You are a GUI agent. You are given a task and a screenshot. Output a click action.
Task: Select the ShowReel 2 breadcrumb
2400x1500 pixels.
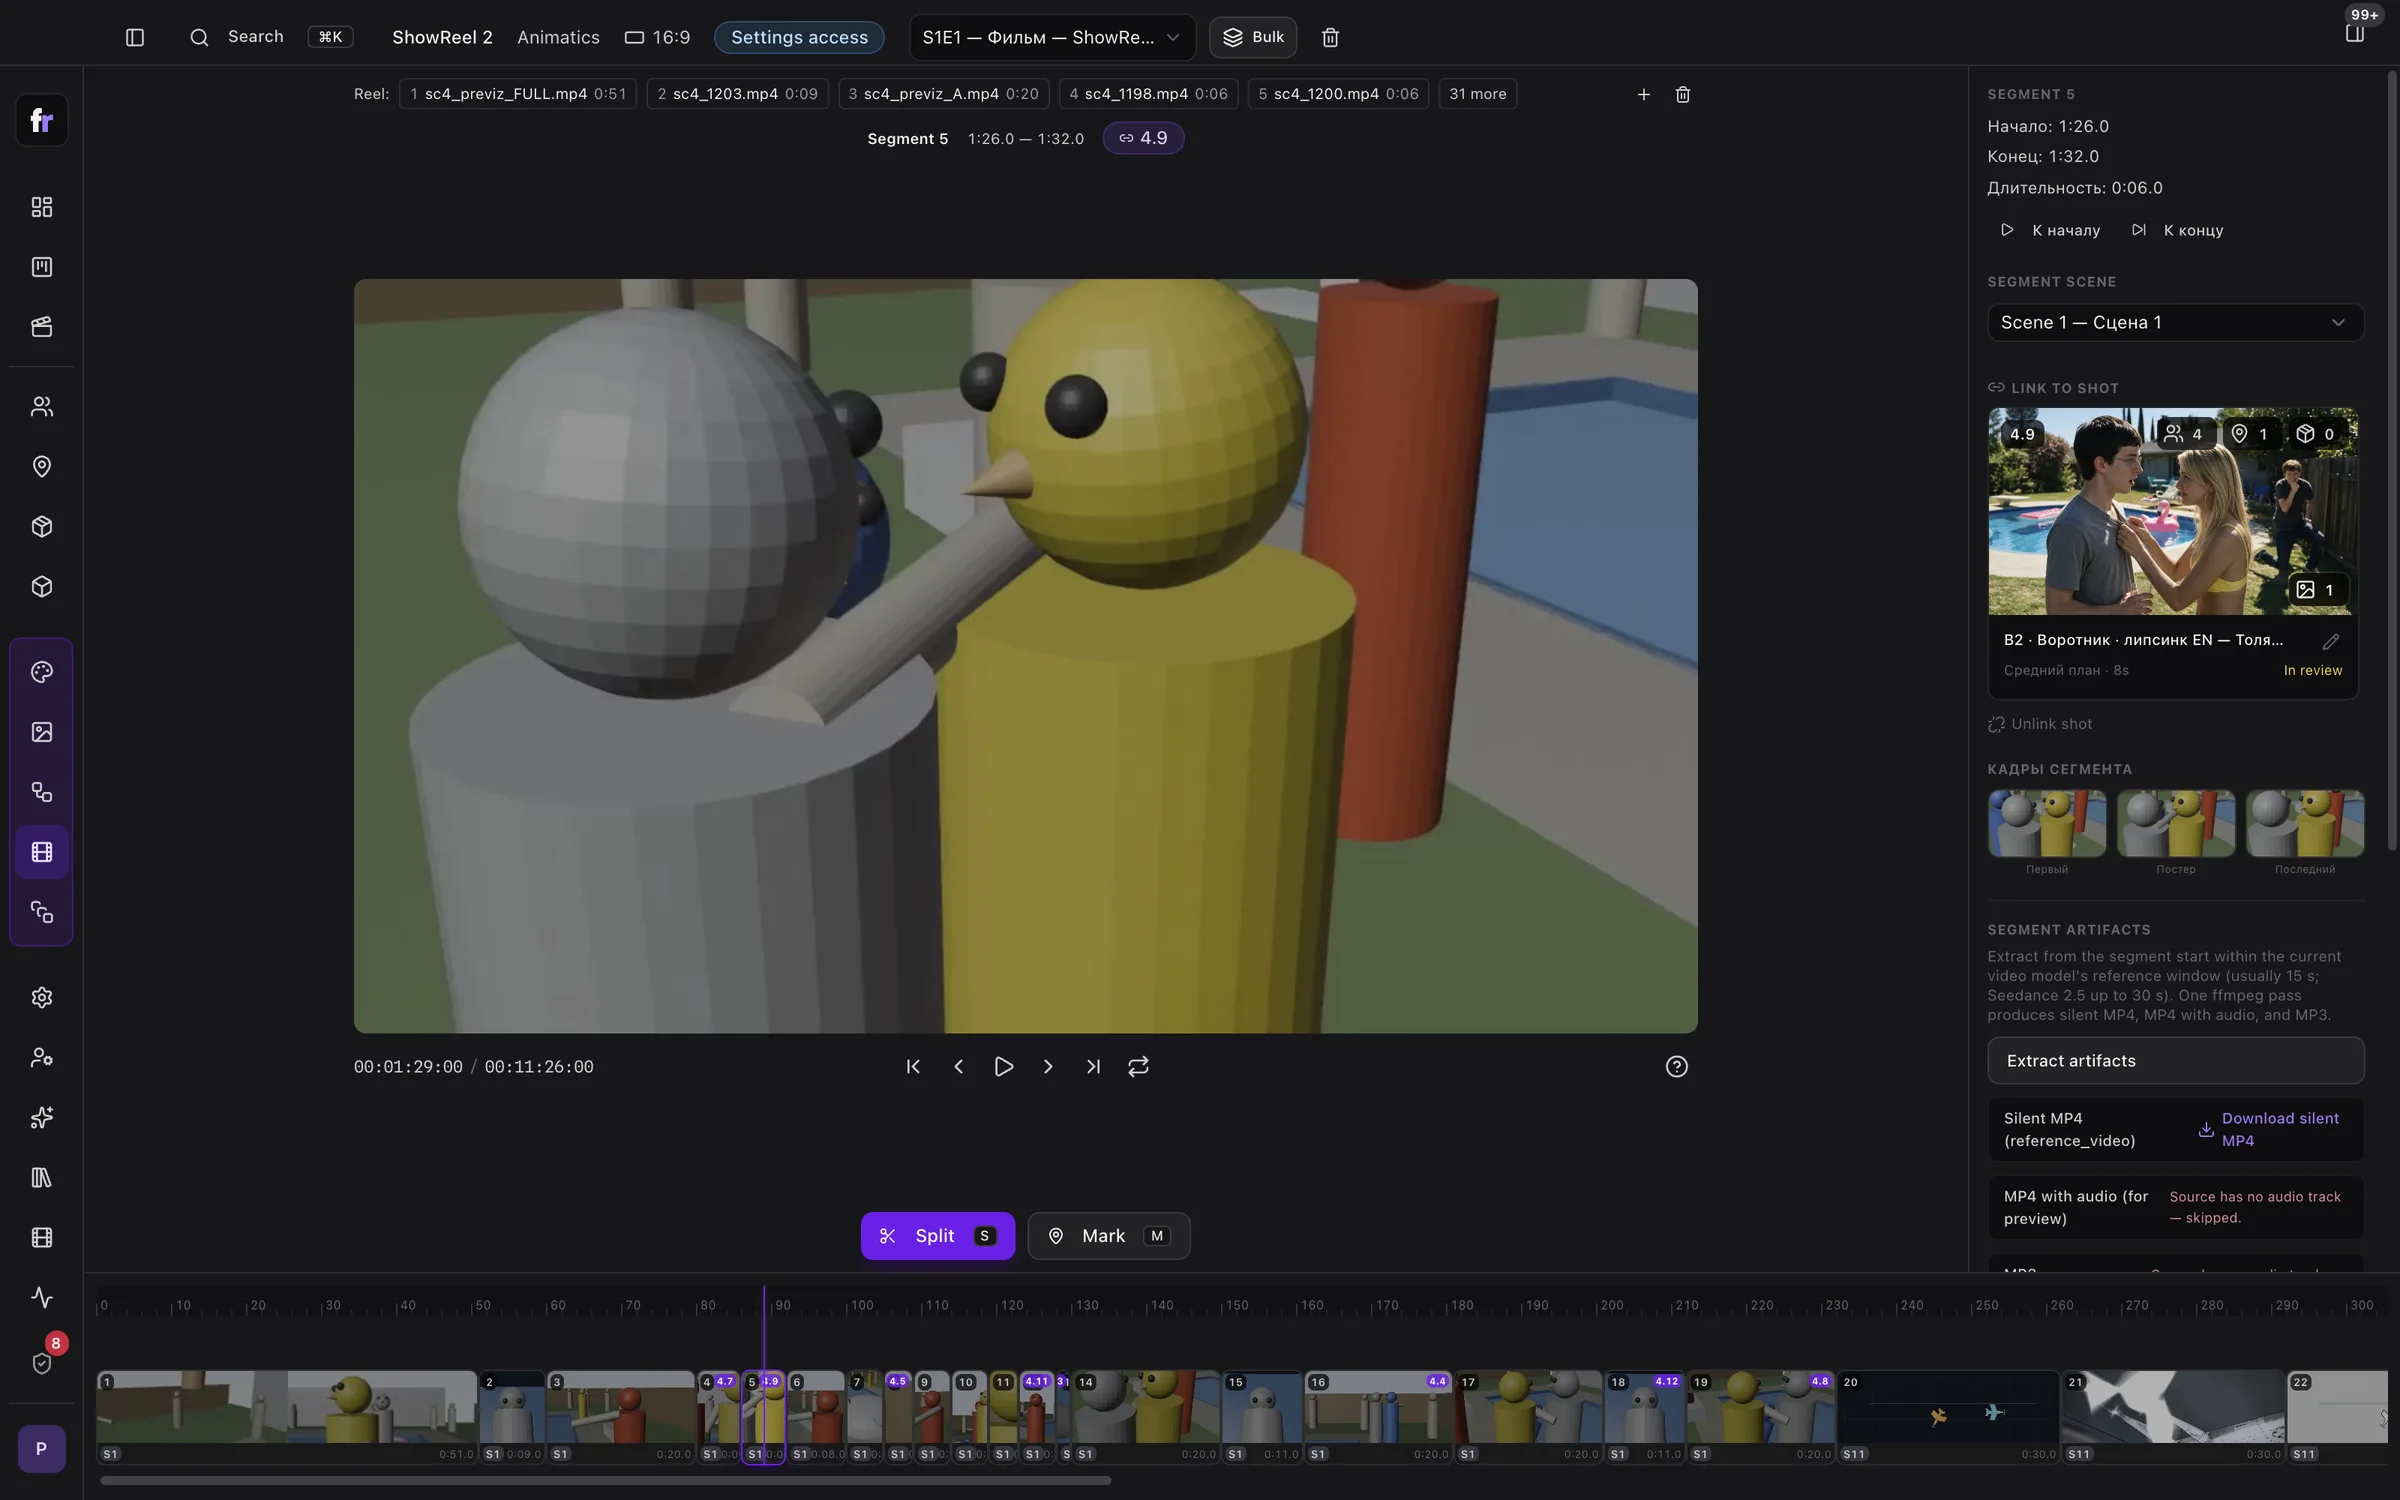click(x=442, y=37)
